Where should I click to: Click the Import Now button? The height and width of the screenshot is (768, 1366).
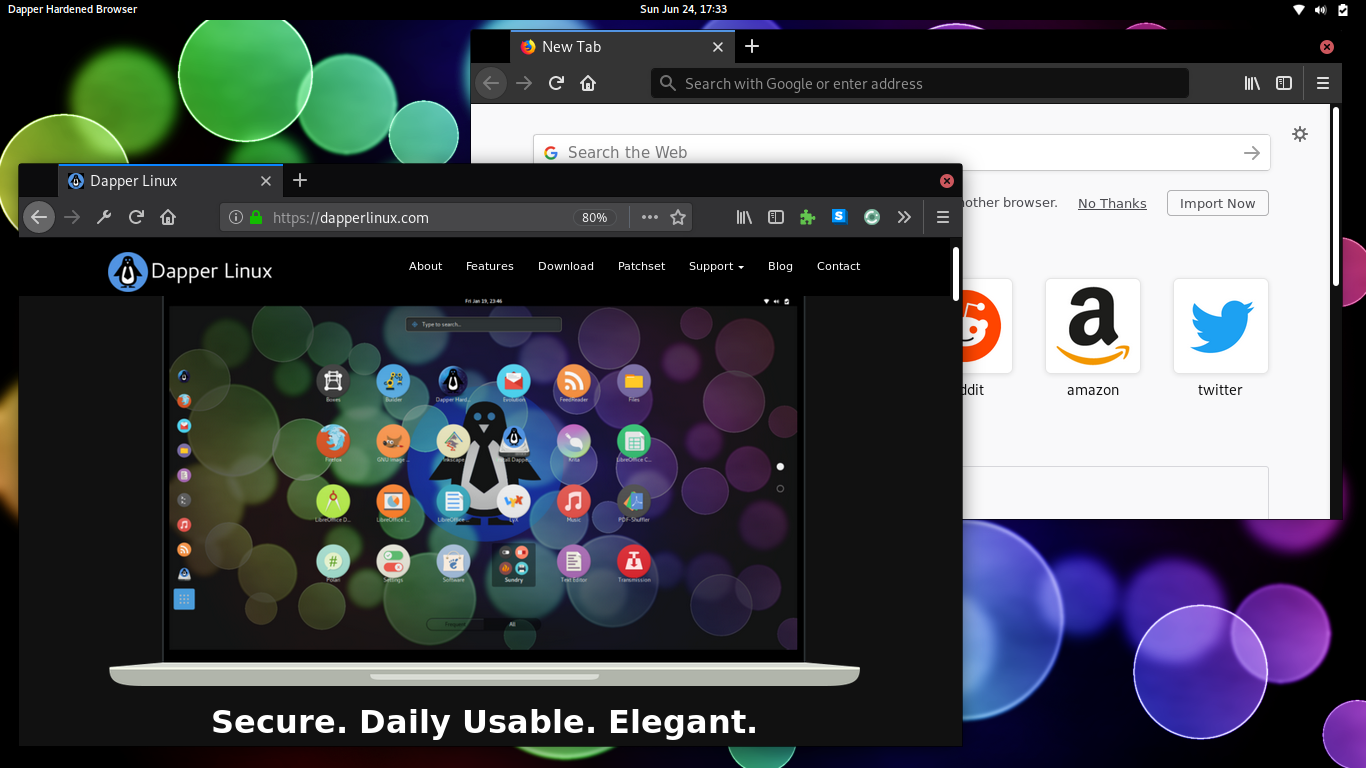(1217, 203)
